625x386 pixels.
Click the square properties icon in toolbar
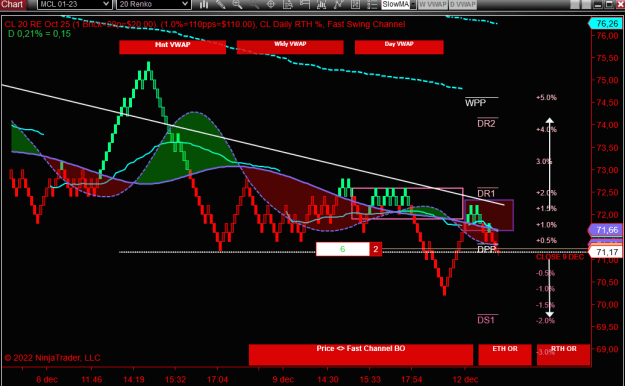[x=355, y=4]
